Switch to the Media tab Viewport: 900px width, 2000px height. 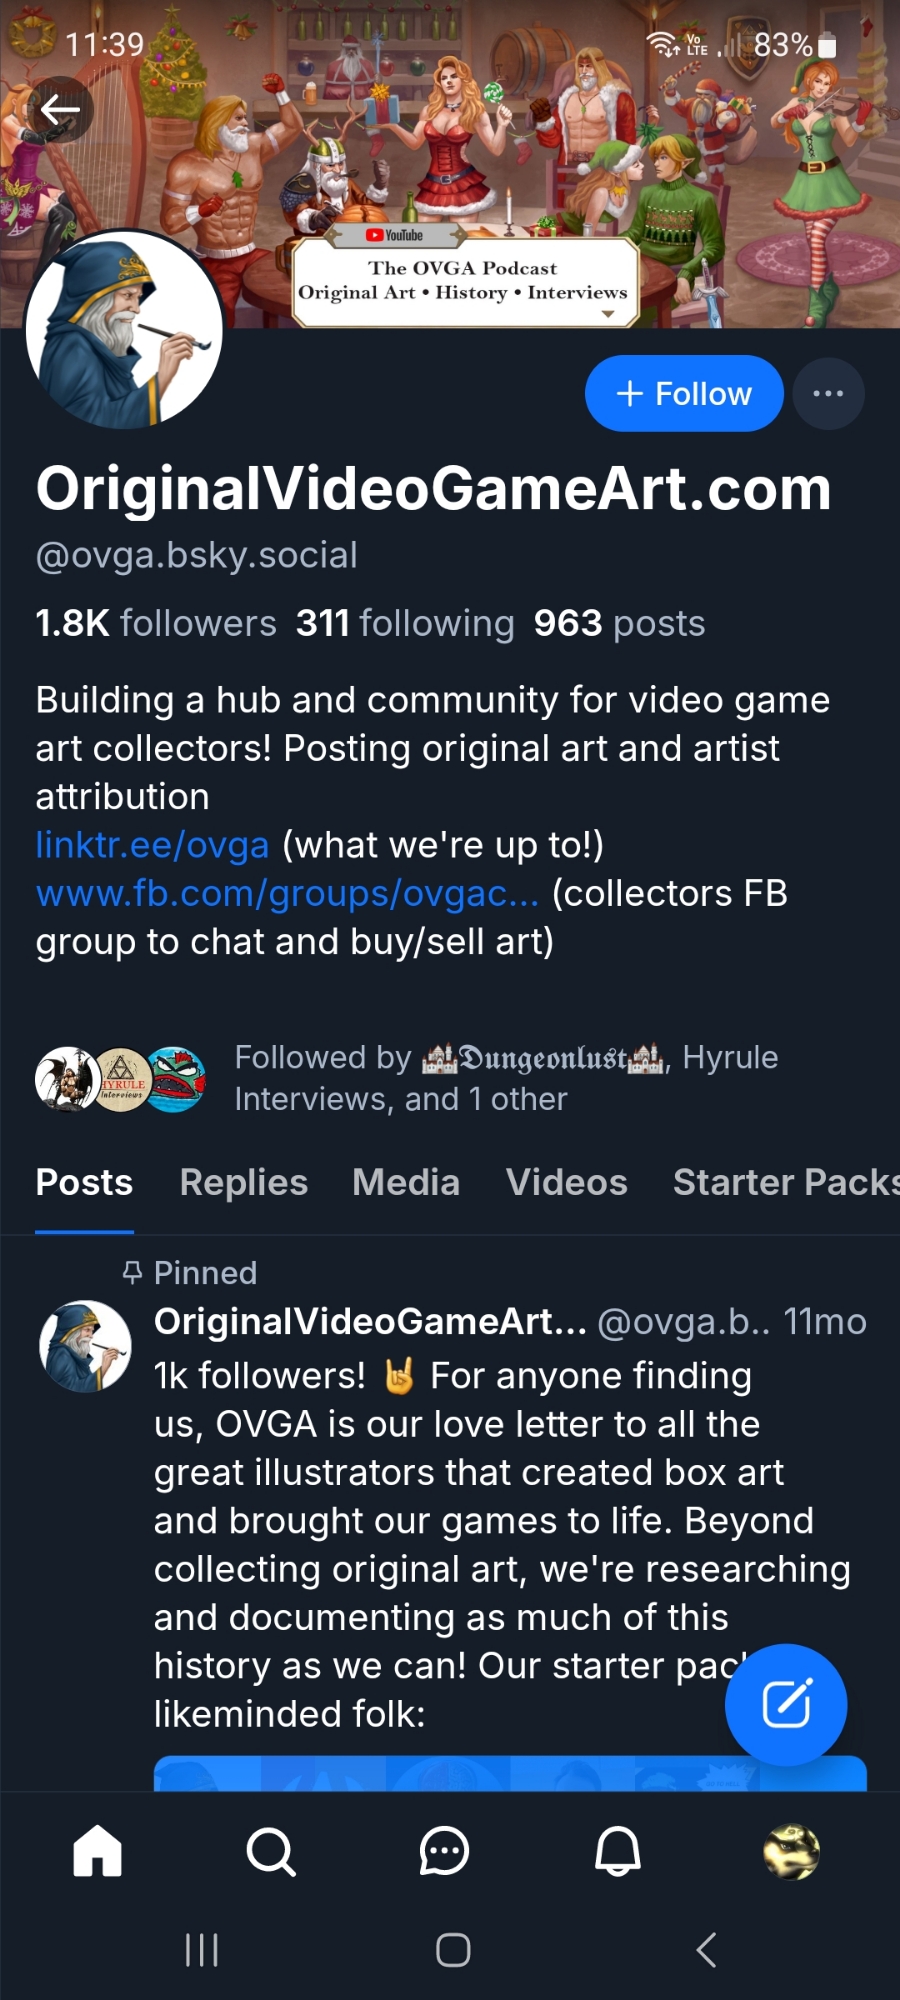point(406,1182)
